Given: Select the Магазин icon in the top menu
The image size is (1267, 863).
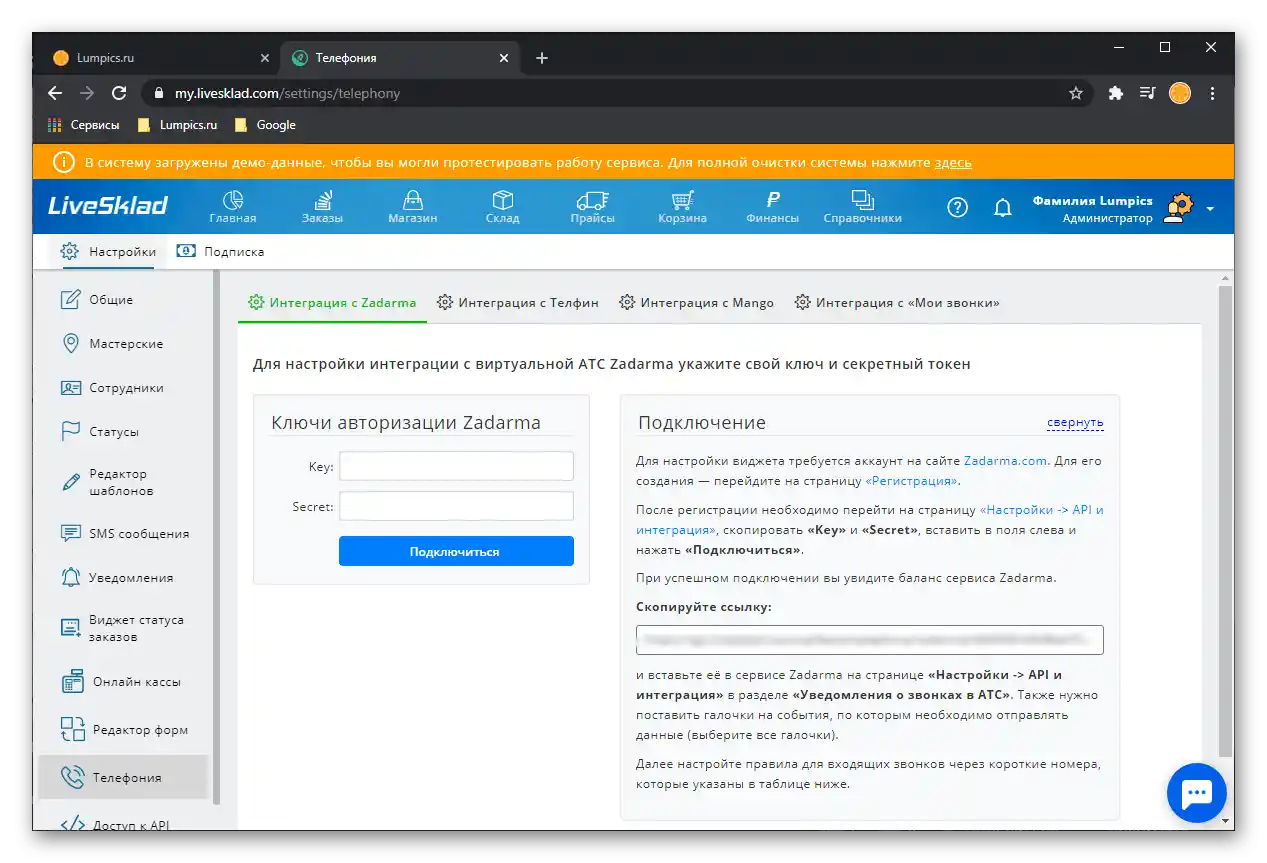Looking at the screenshot, I should coord(412,206).
